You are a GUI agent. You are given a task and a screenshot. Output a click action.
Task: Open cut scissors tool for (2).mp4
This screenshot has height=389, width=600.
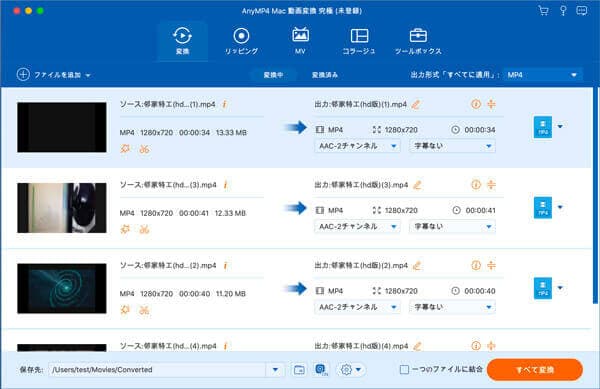click(x=144, y=310)
